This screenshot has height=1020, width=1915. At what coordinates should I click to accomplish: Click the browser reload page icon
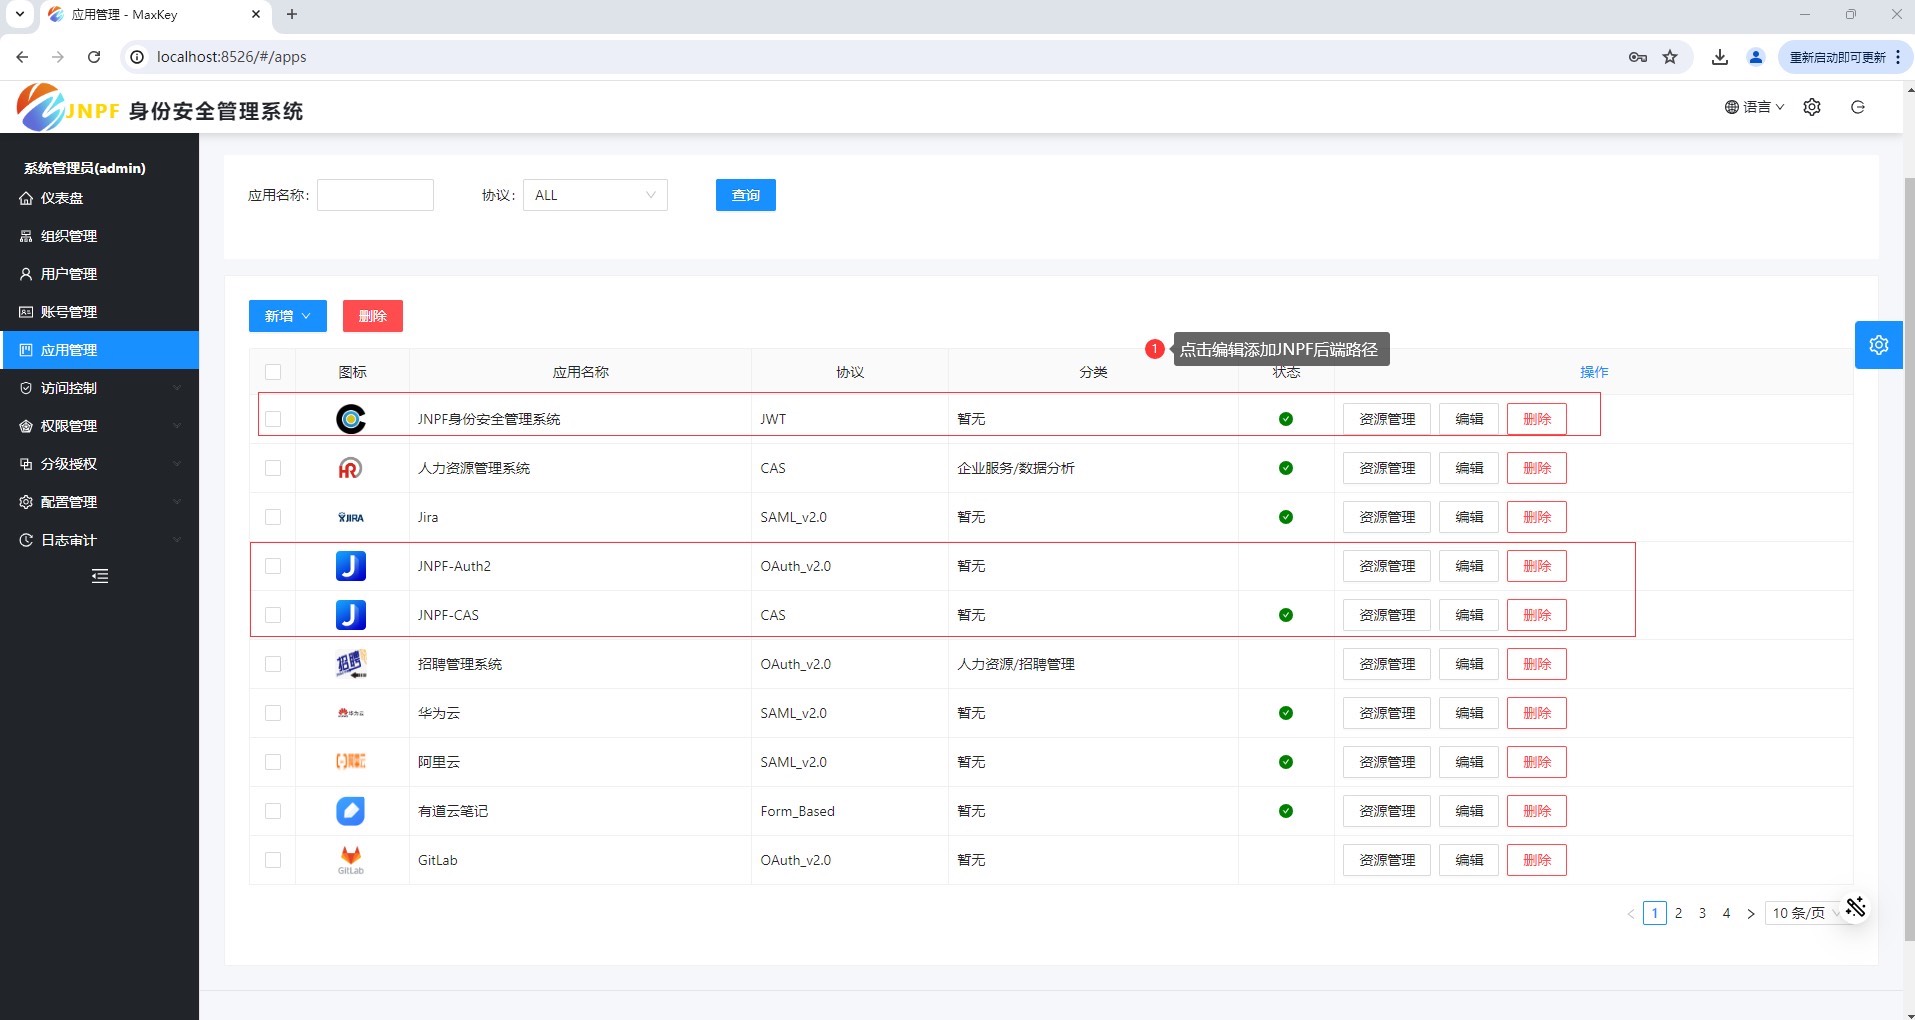click(94, 57)
